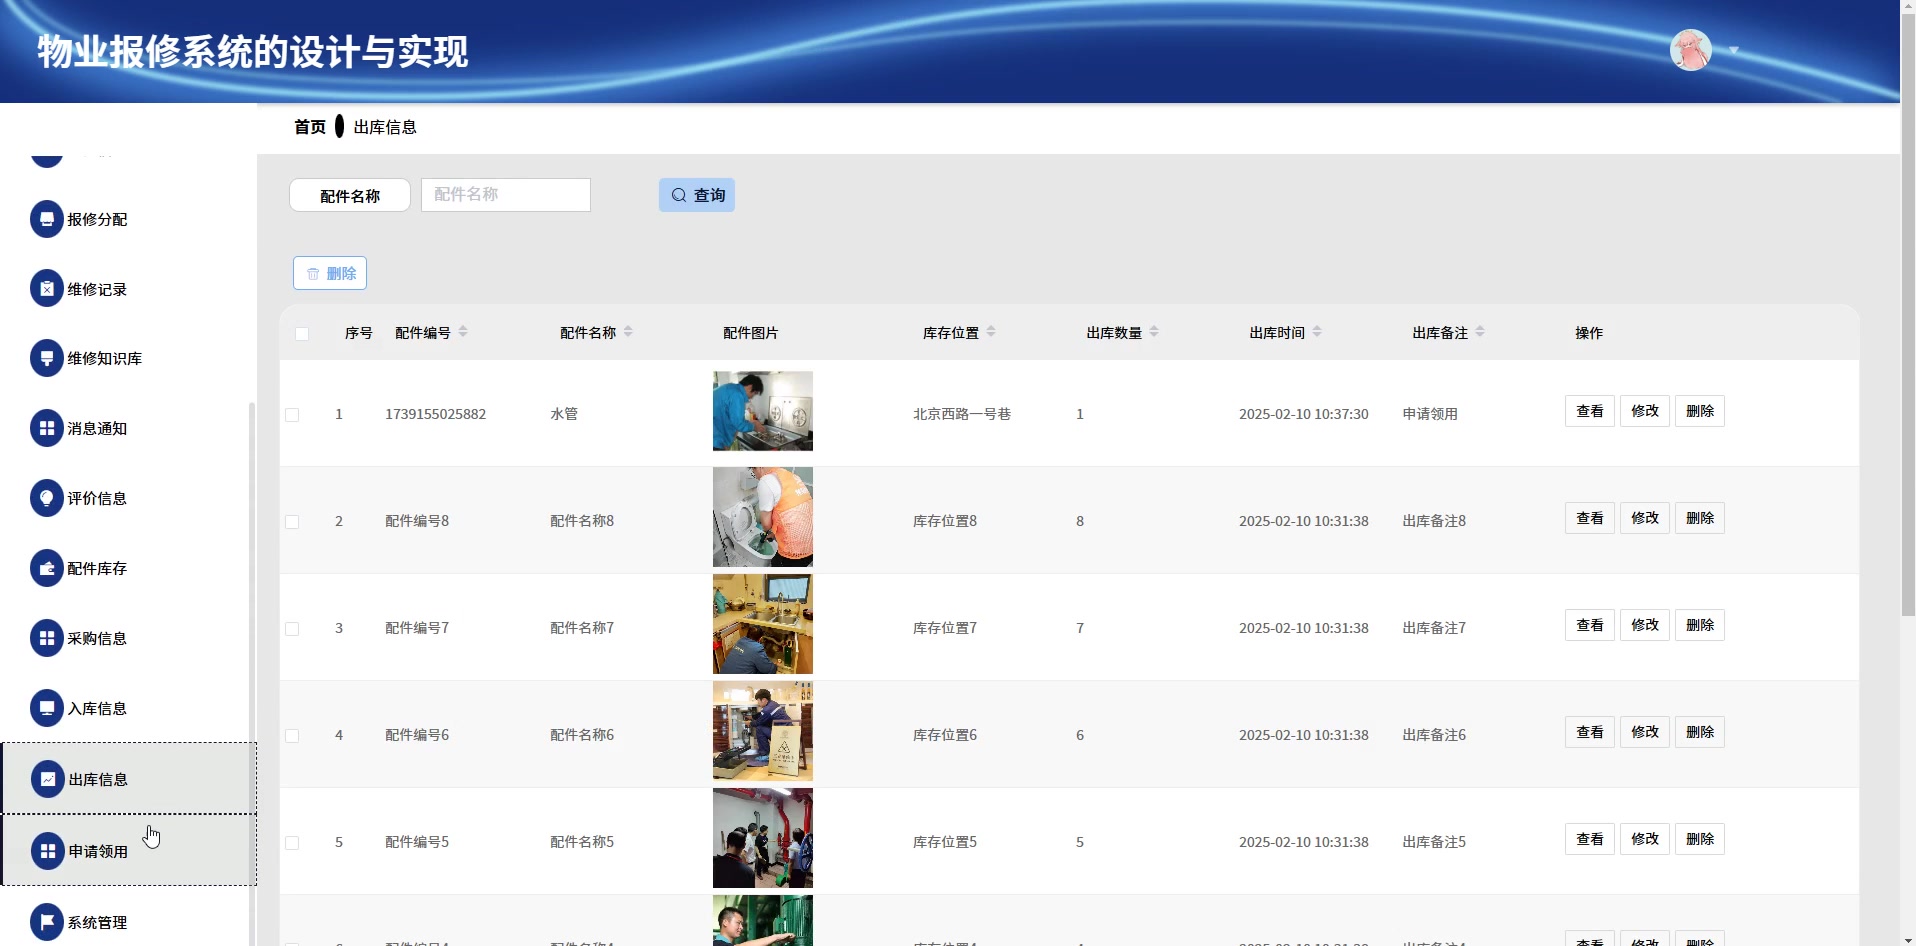1916x946 pixels.
Task: Click the 查询 search button
Action: (697, 195)
